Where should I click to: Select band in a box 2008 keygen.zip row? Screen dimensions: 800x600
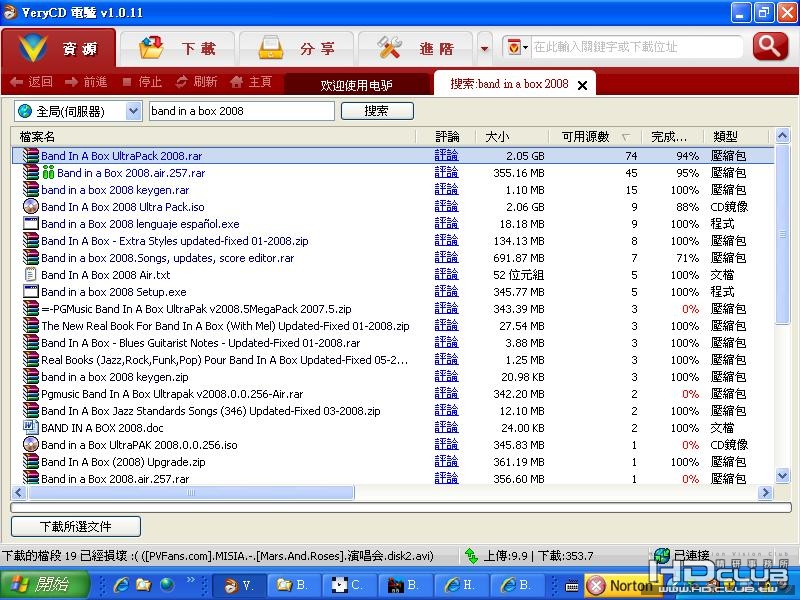click(393, 377)
